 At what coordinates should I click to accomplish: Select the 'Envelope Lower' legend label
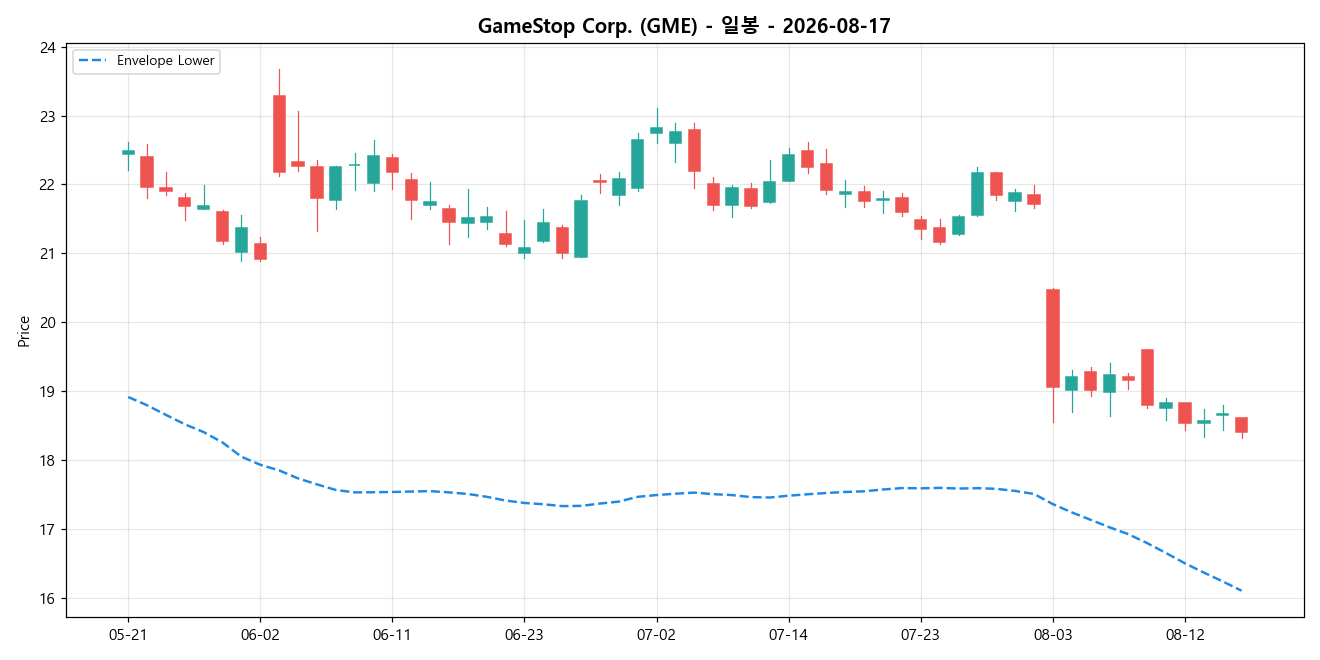(166, 61)
